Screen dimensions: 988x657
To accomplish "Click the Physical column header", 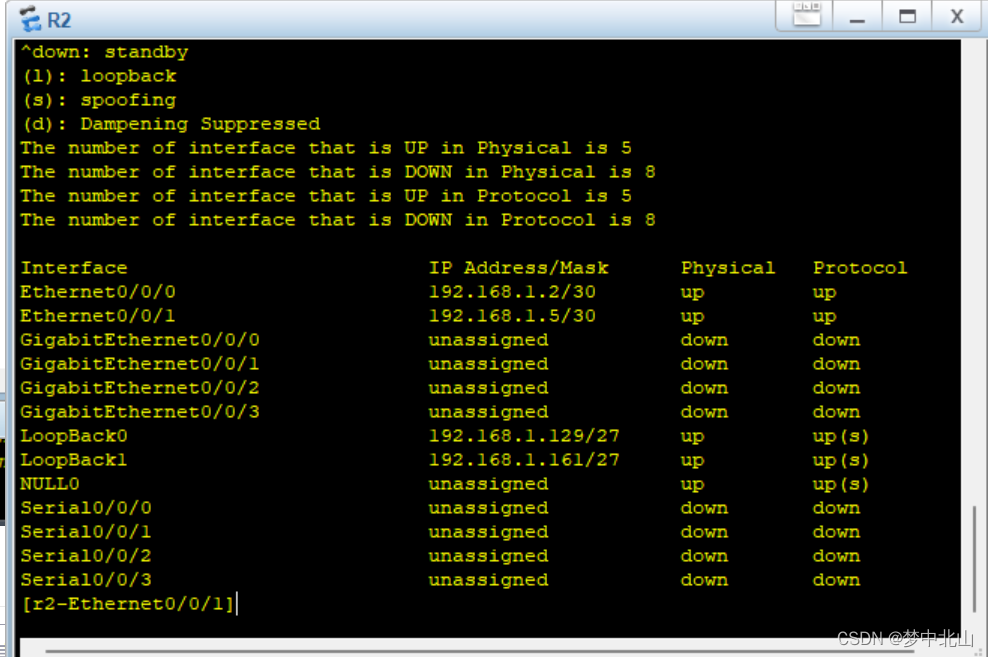I will click(728, 268).
